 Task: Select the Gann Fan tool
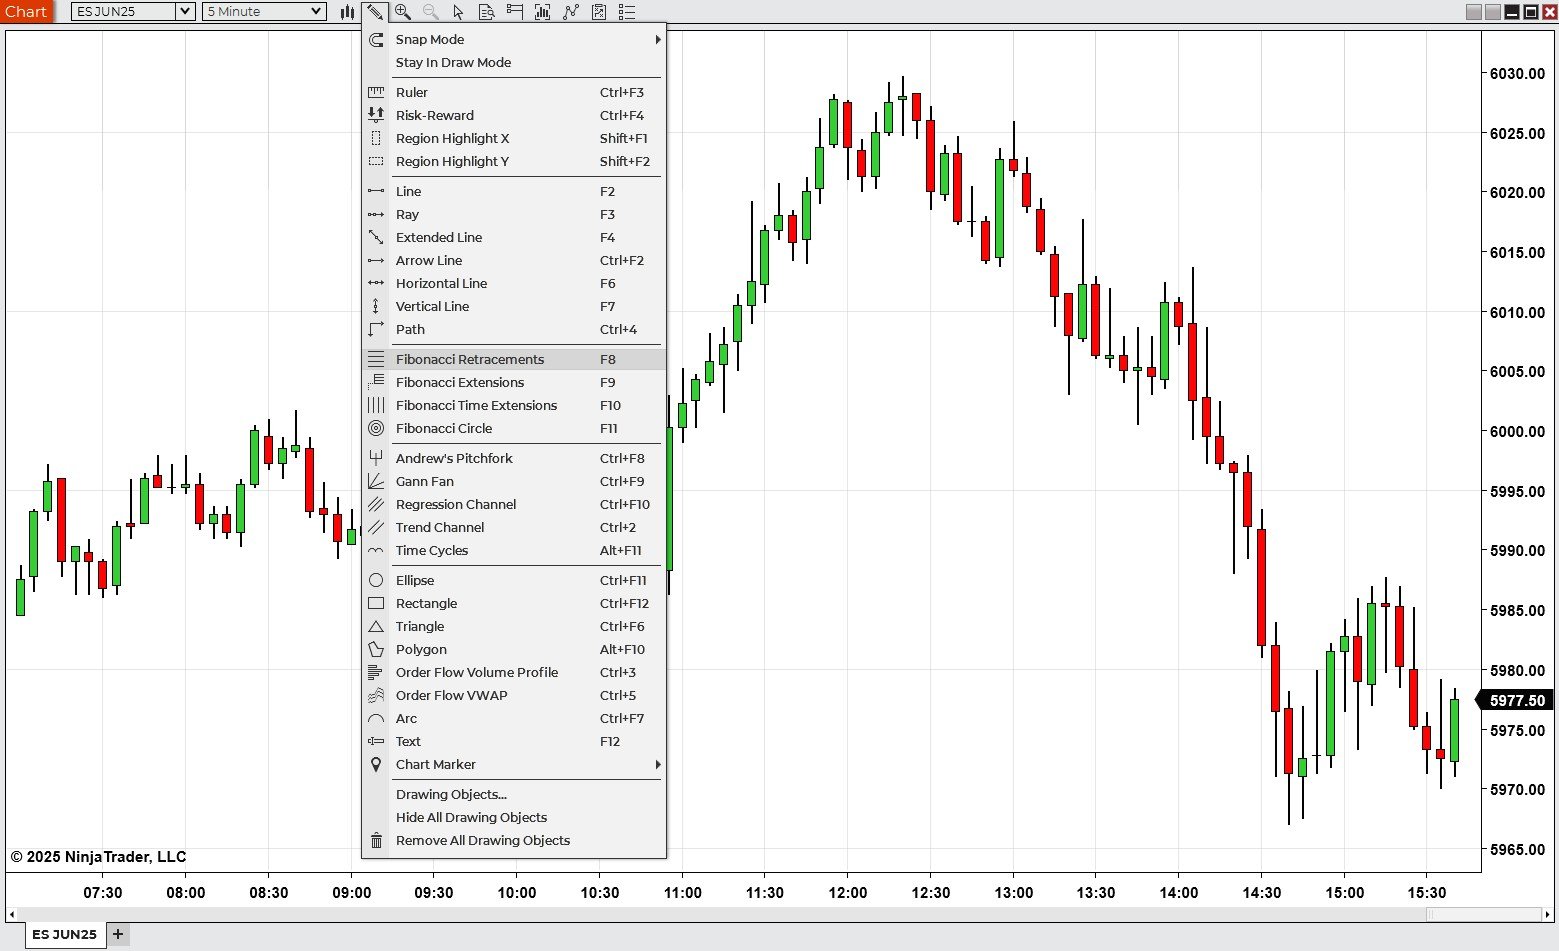tap(514, 481)
